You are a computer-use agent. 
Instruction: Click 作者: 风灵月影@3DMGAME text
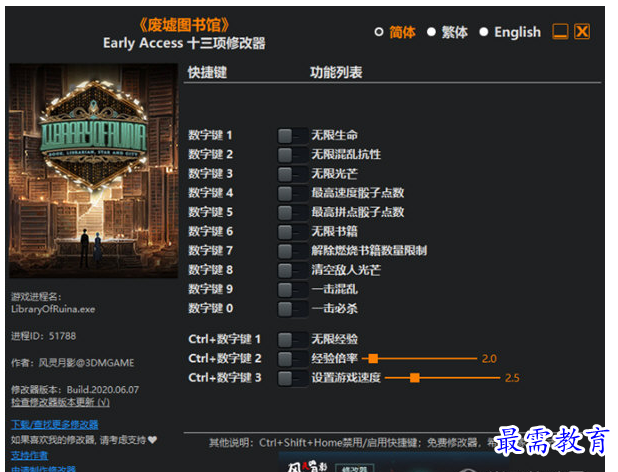73,363
